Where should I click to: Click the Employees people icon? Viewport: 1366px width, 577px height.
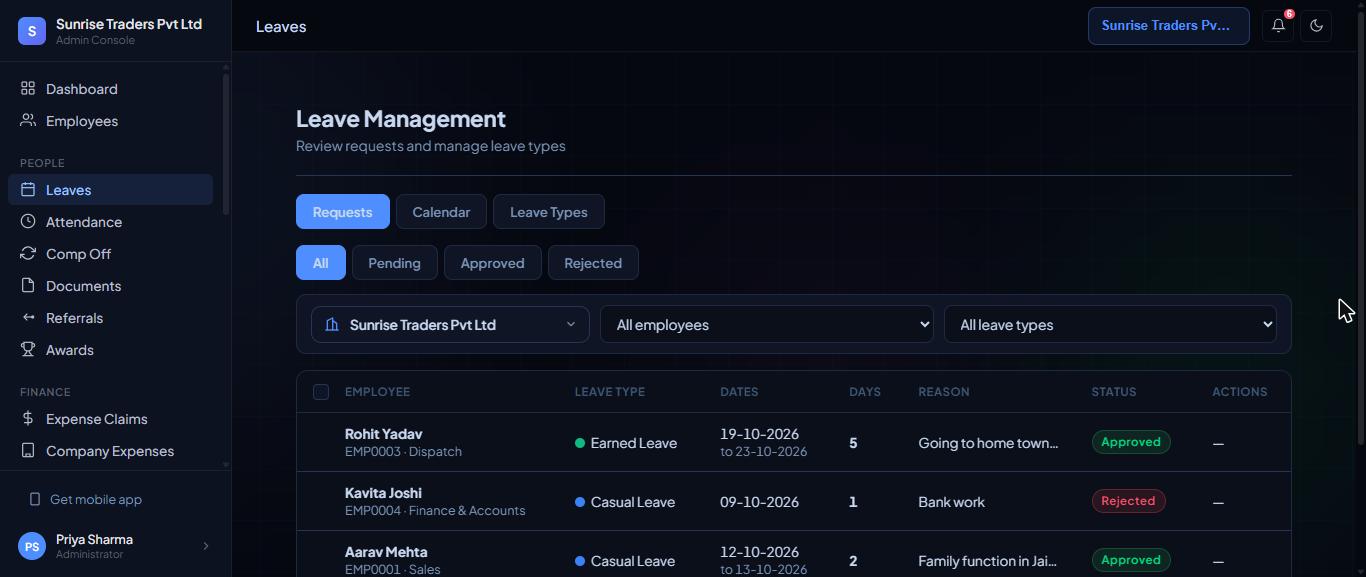28,121
